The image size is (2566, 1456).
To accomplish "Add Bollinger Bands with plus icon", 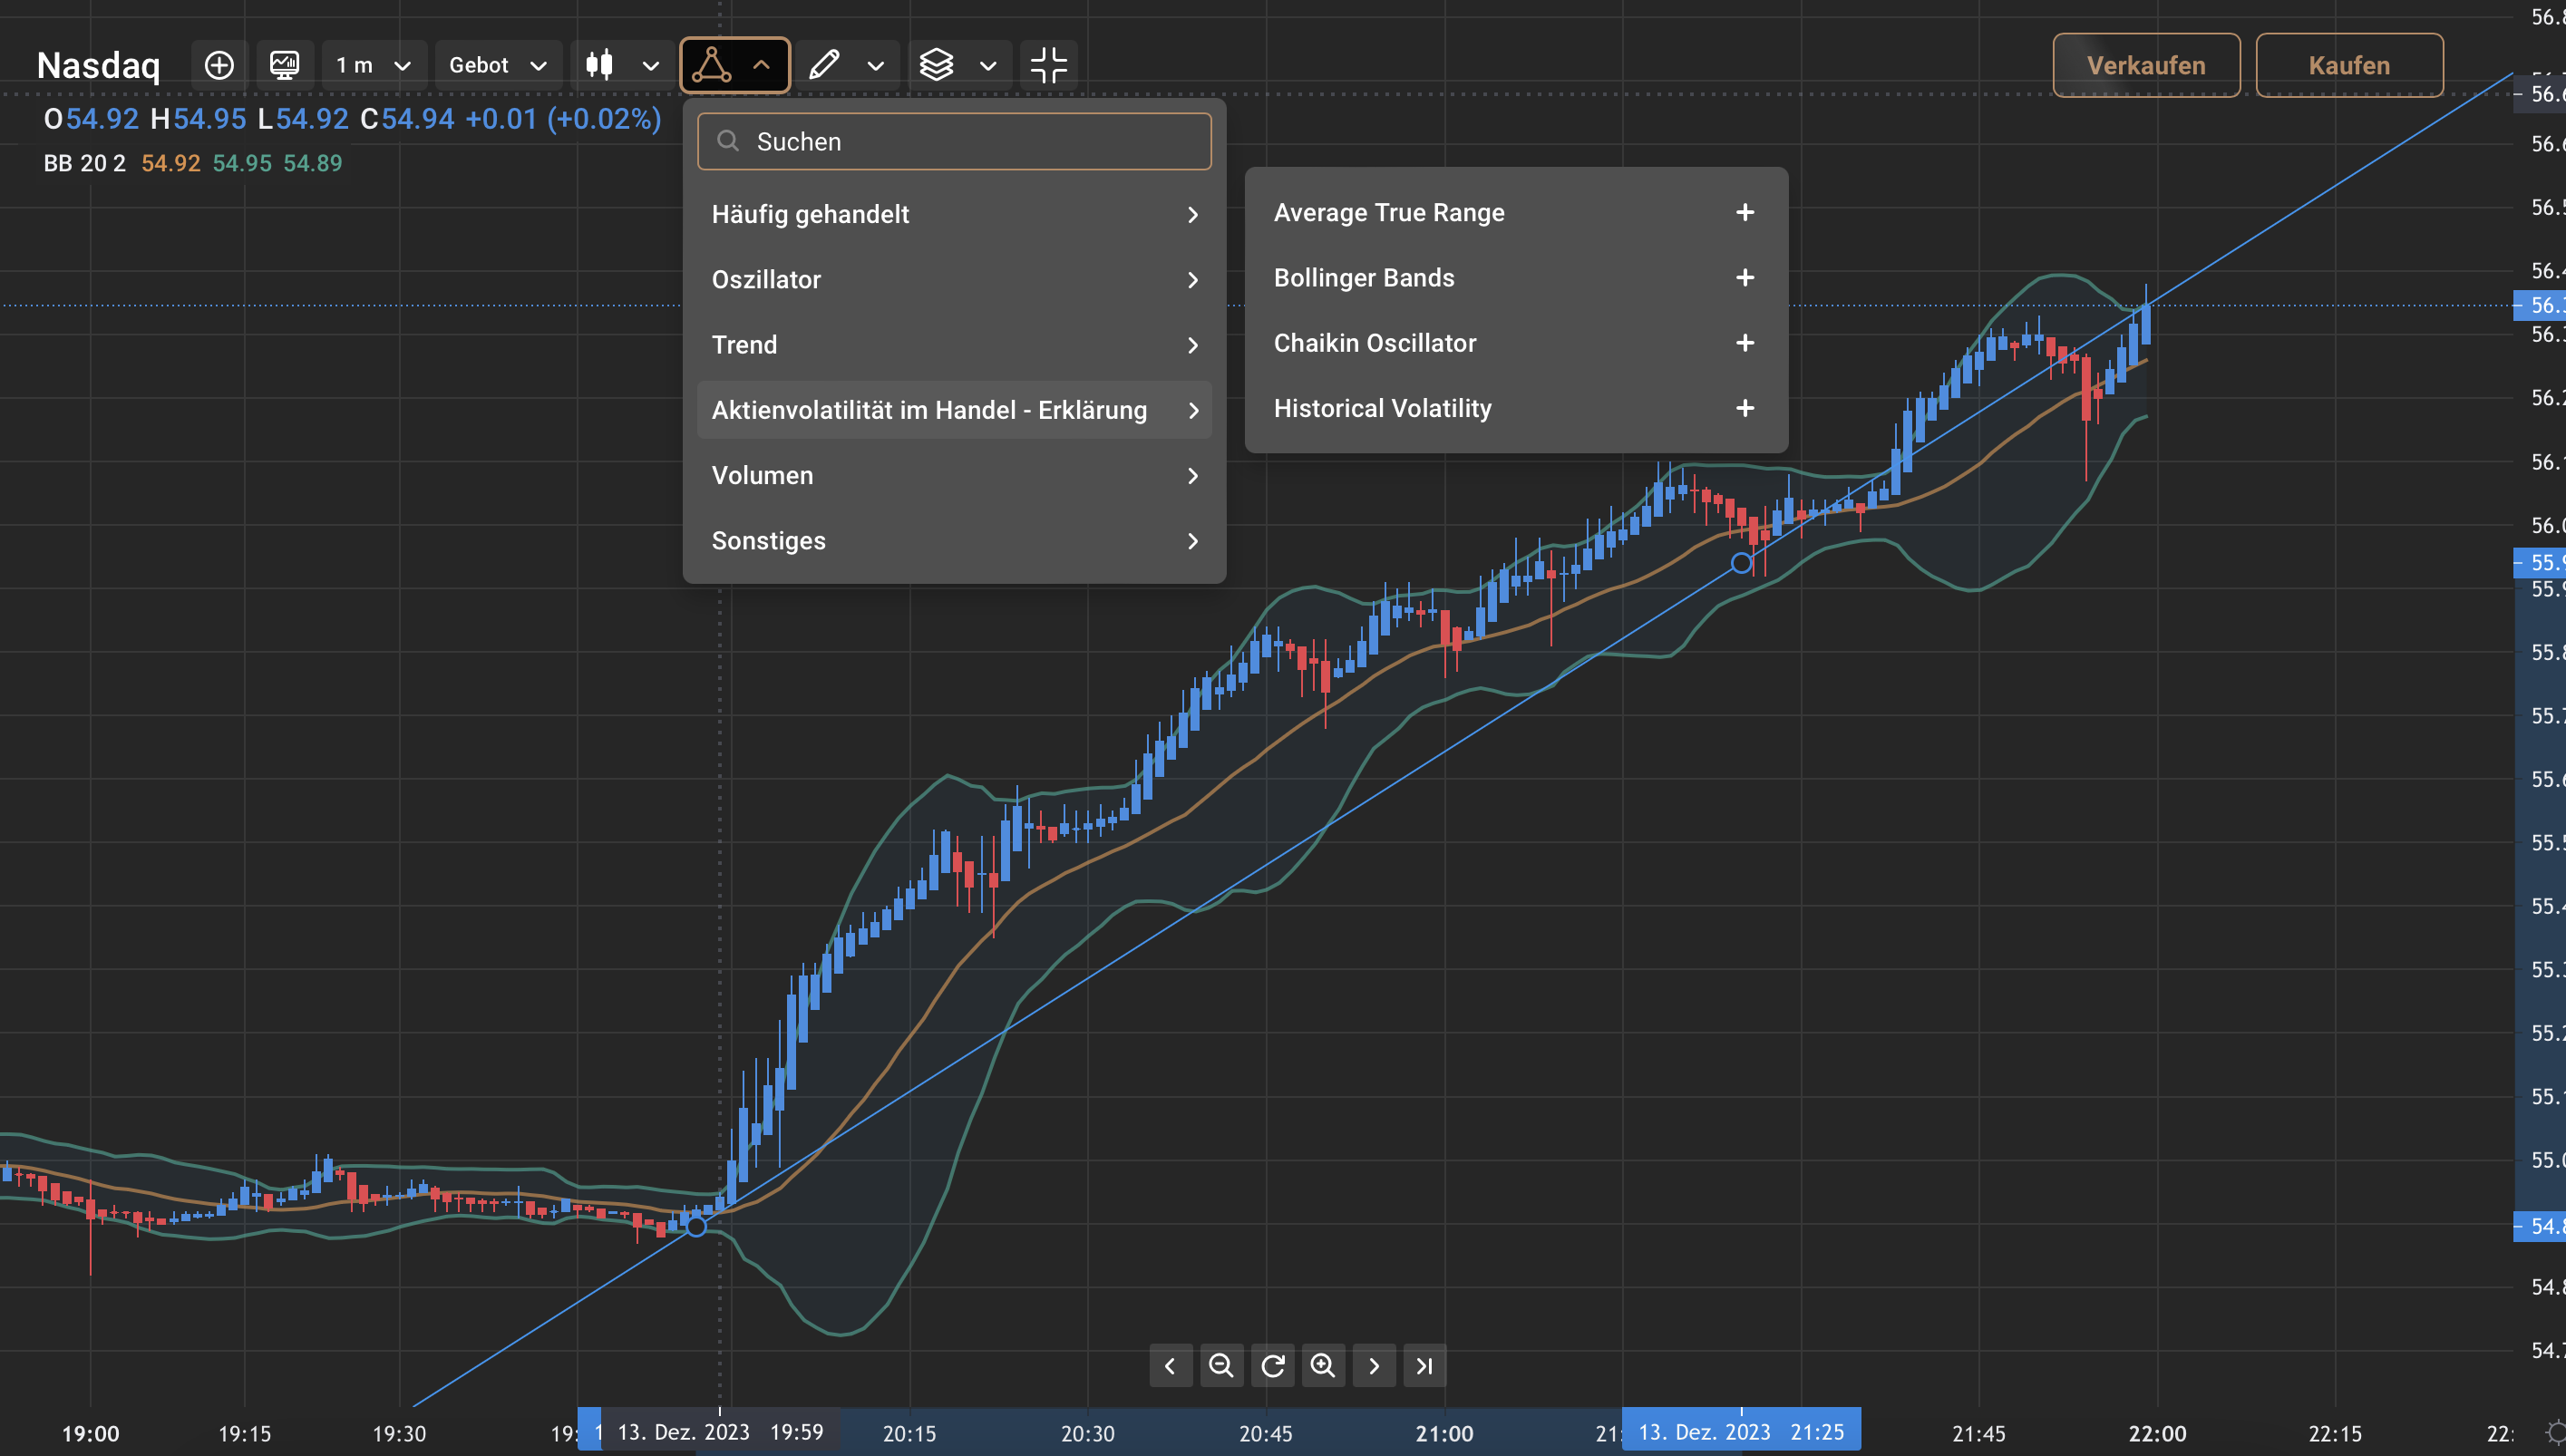I will point(1745,277).
